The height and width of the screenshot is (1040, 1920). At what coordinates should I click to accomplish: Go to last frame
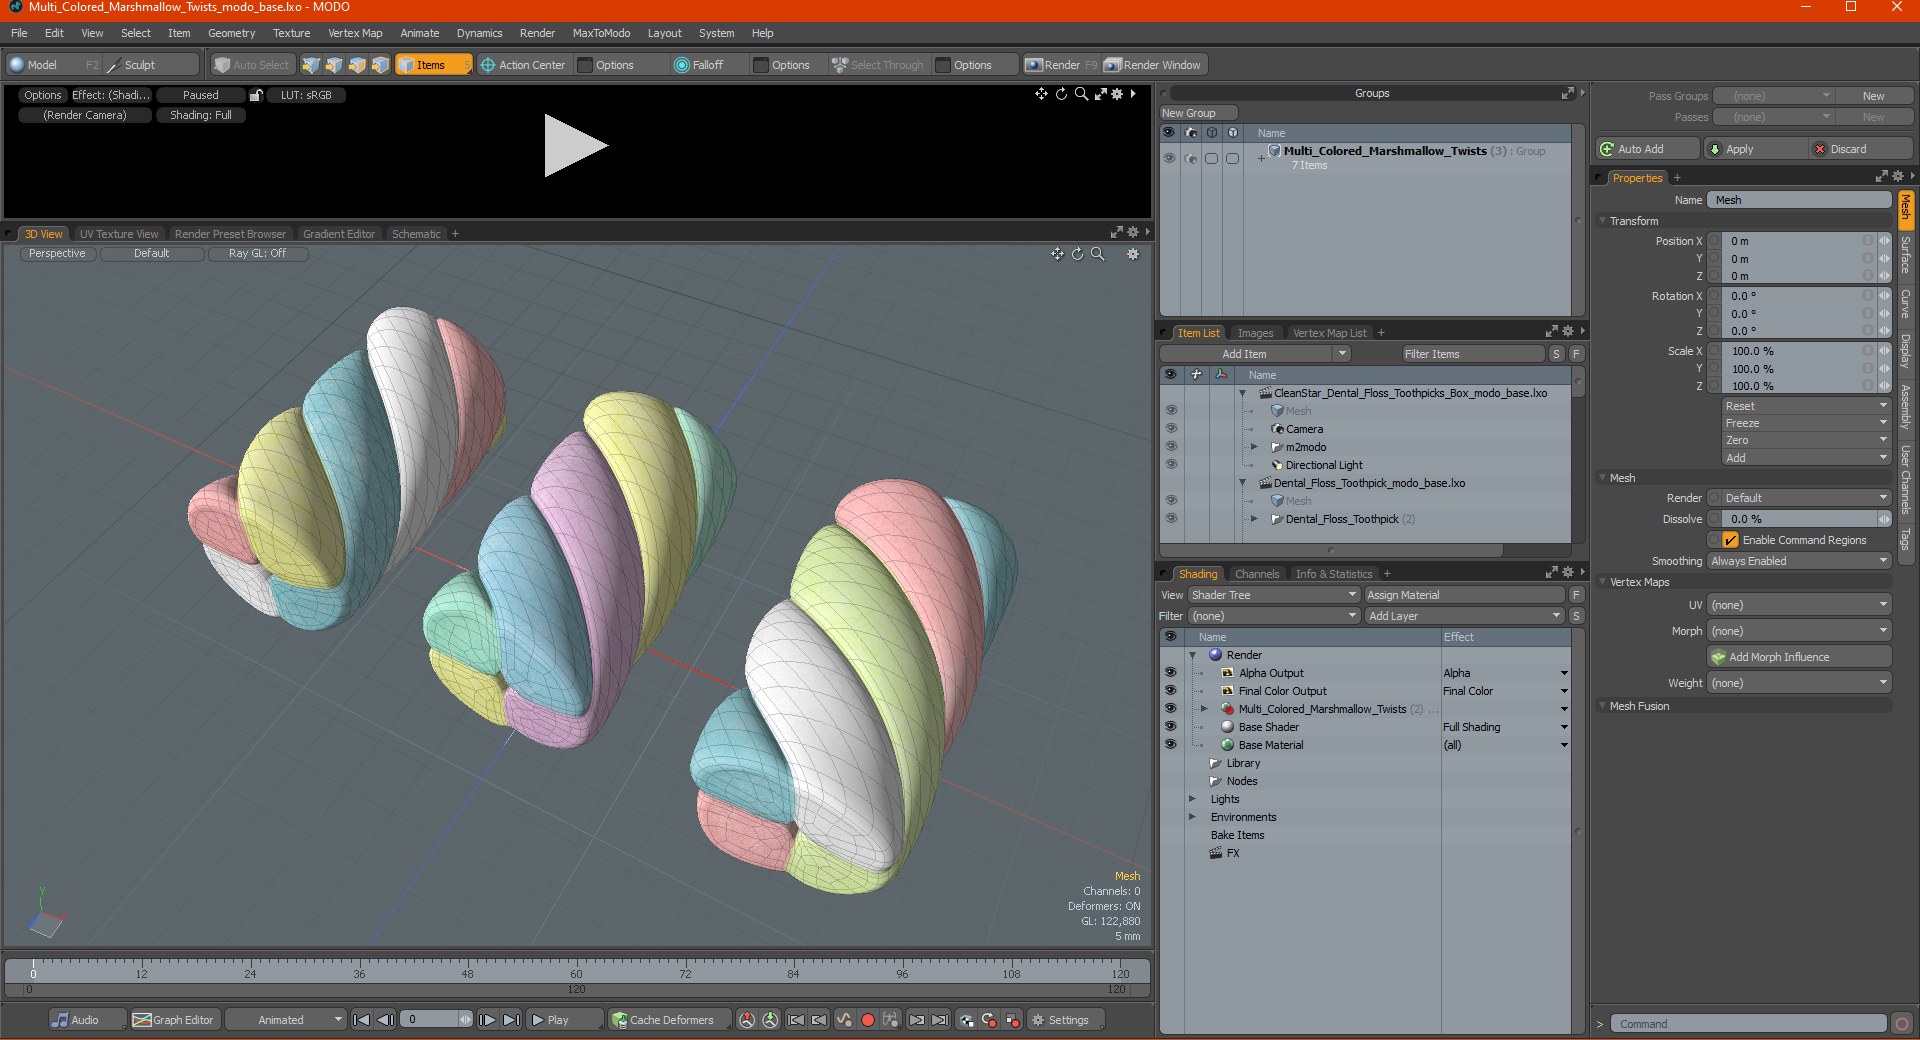point(511,1020)
